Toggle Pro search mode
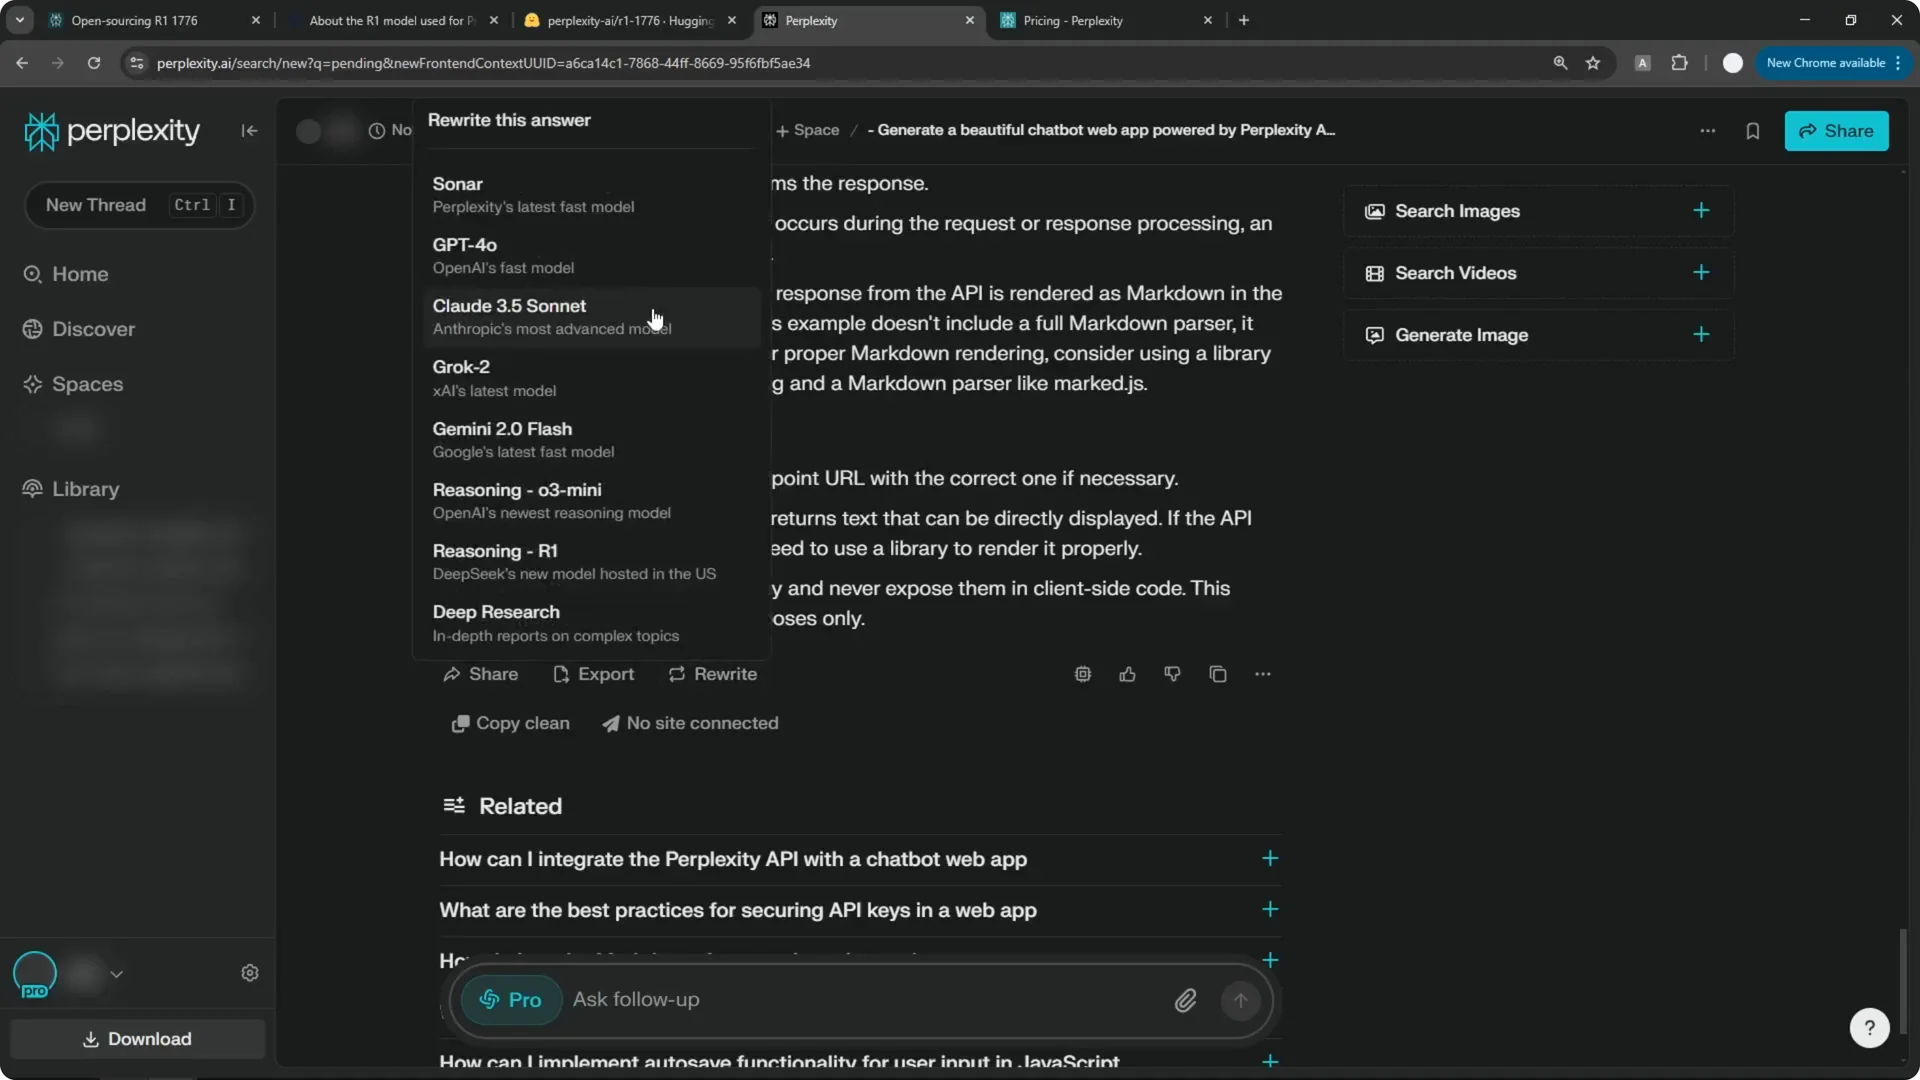Image resolution: width=1920 pixels, height=1080 pixels. tap(510, 1000)
